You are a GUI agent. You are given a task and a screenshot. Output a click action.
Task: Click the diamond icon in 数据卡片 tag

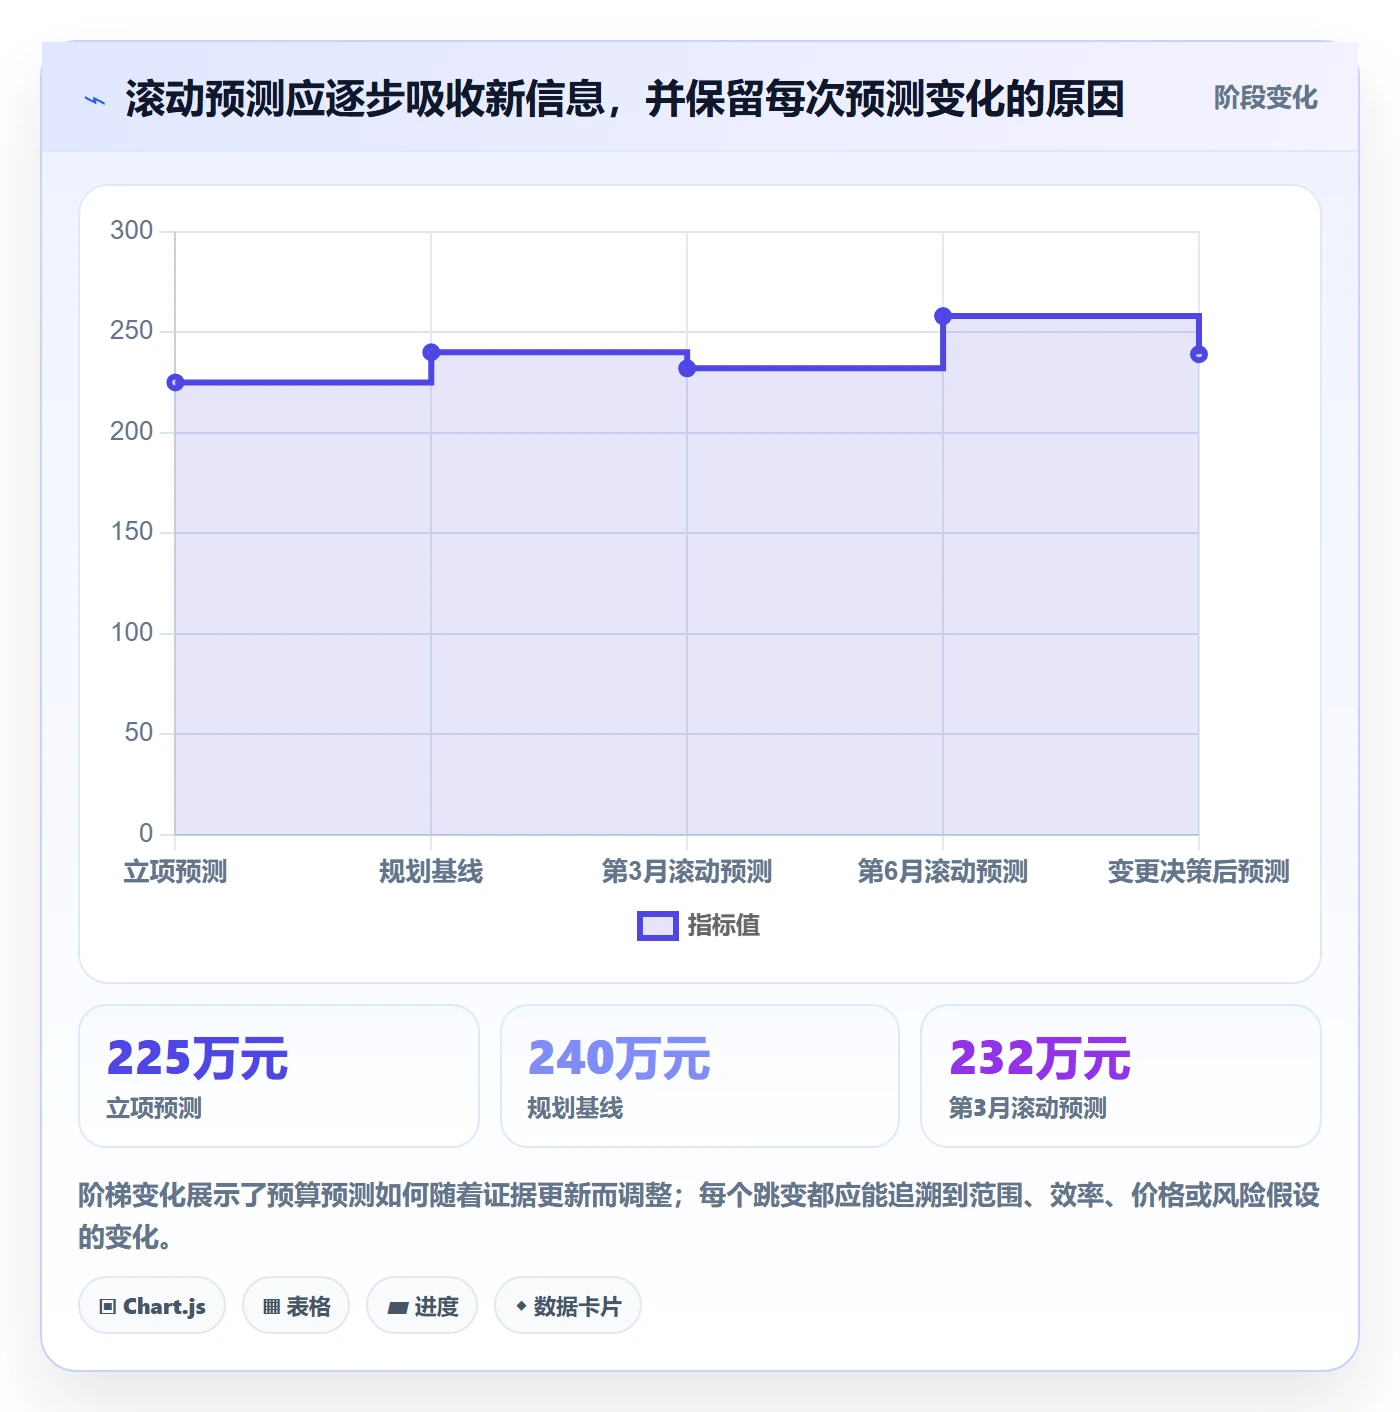click(521, 1306)
